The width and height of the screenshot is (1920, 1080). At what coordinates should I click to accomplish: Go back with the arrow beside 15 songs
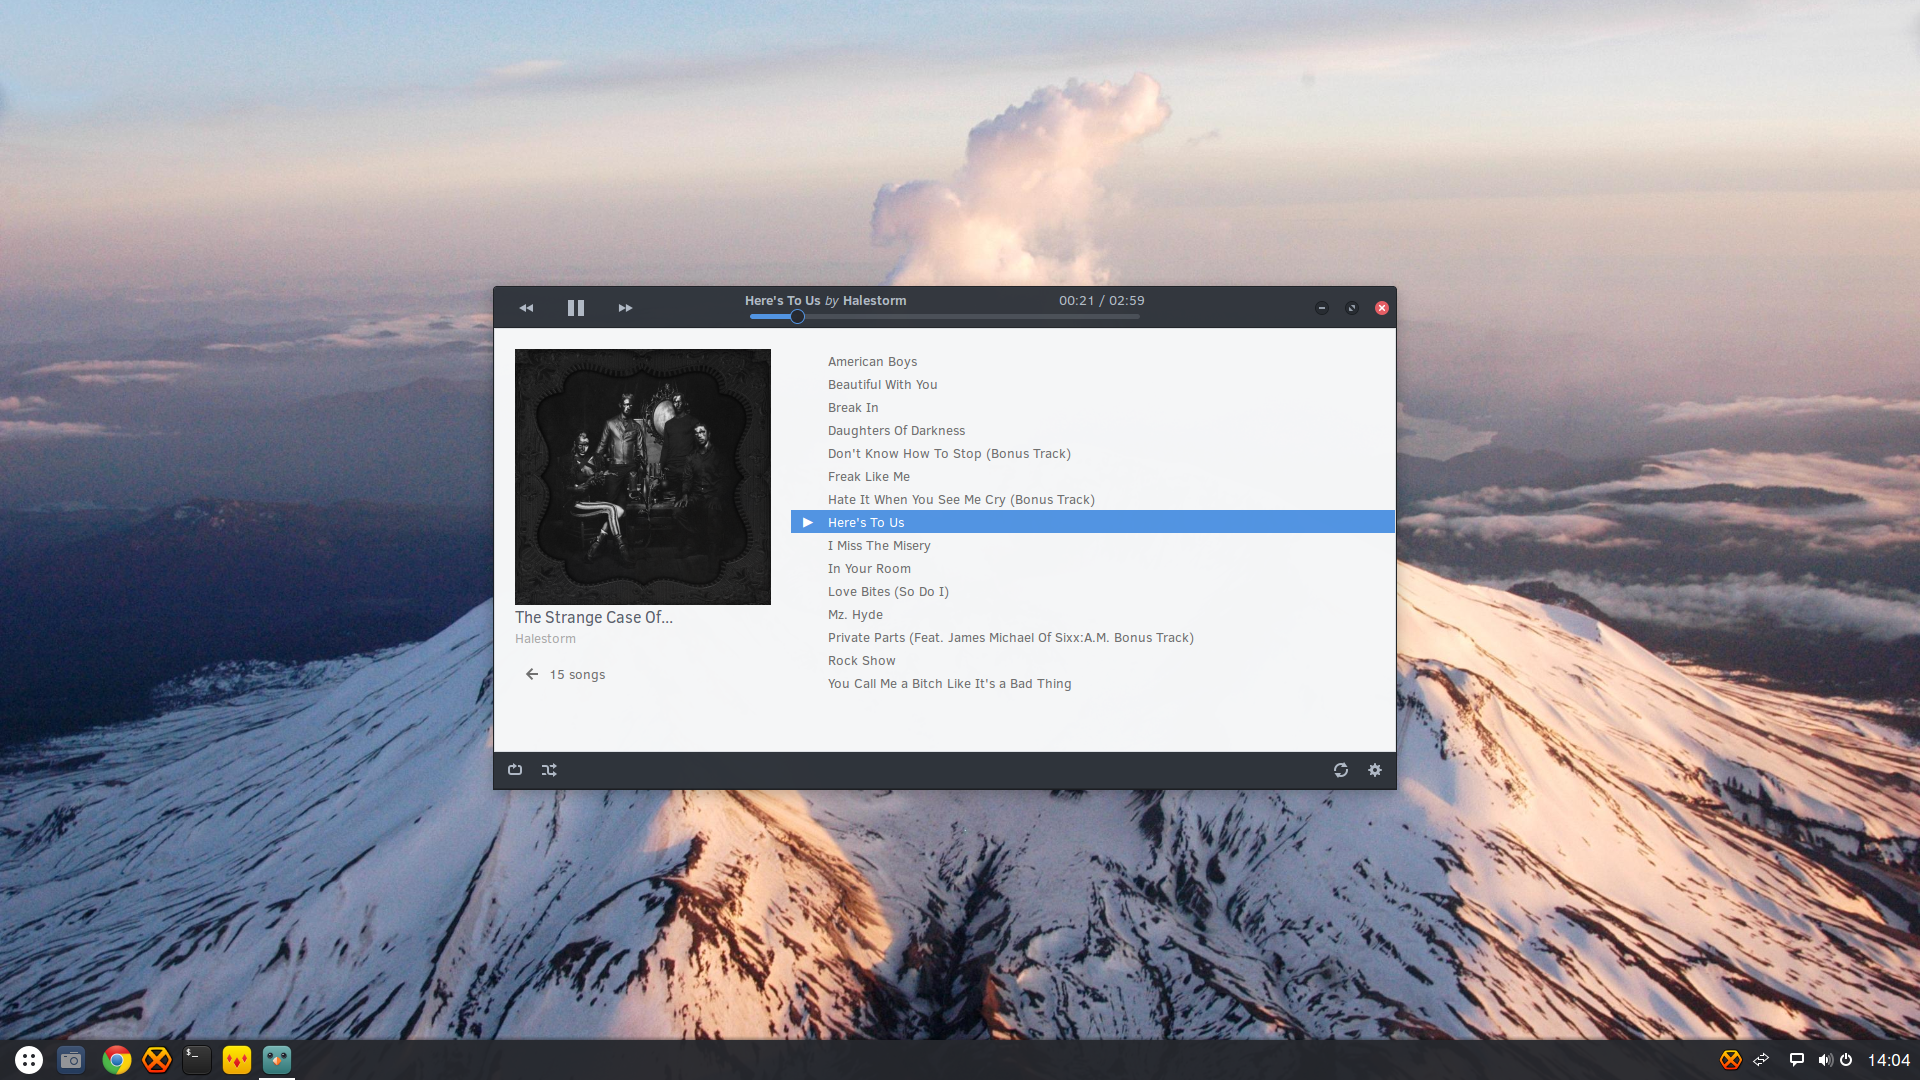tap(532, 675)
